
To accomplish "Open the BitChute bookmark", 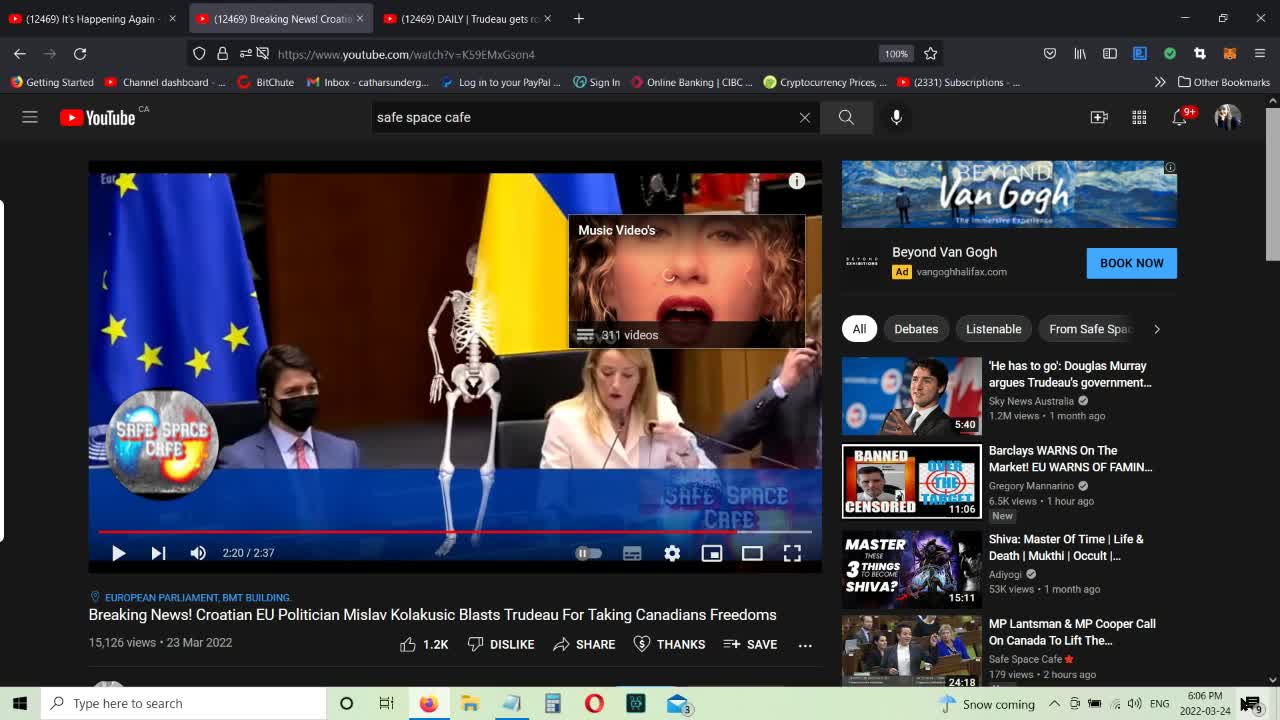I will point(265,82).
